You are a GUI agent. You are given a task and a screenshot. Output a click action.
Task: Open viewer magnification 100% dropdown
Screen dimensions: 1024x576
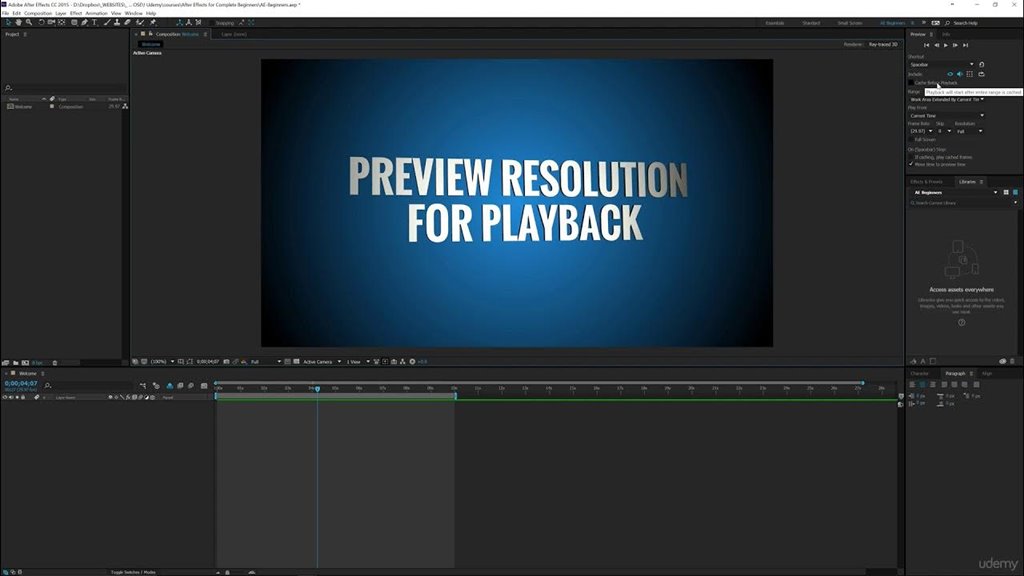pyautogui.click(x=163, y=361)
